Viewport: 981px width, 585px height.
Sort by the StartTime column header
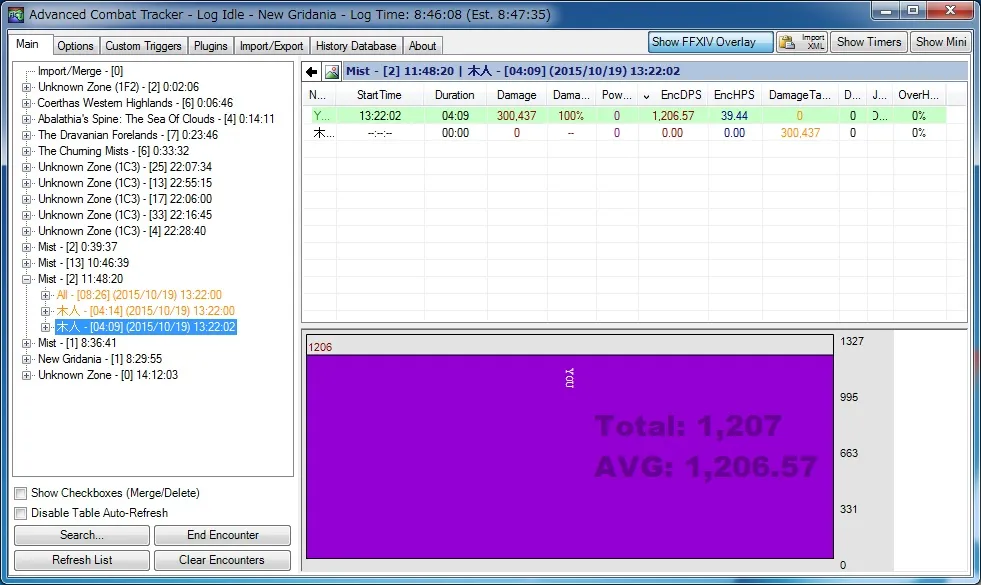[379, 95]
